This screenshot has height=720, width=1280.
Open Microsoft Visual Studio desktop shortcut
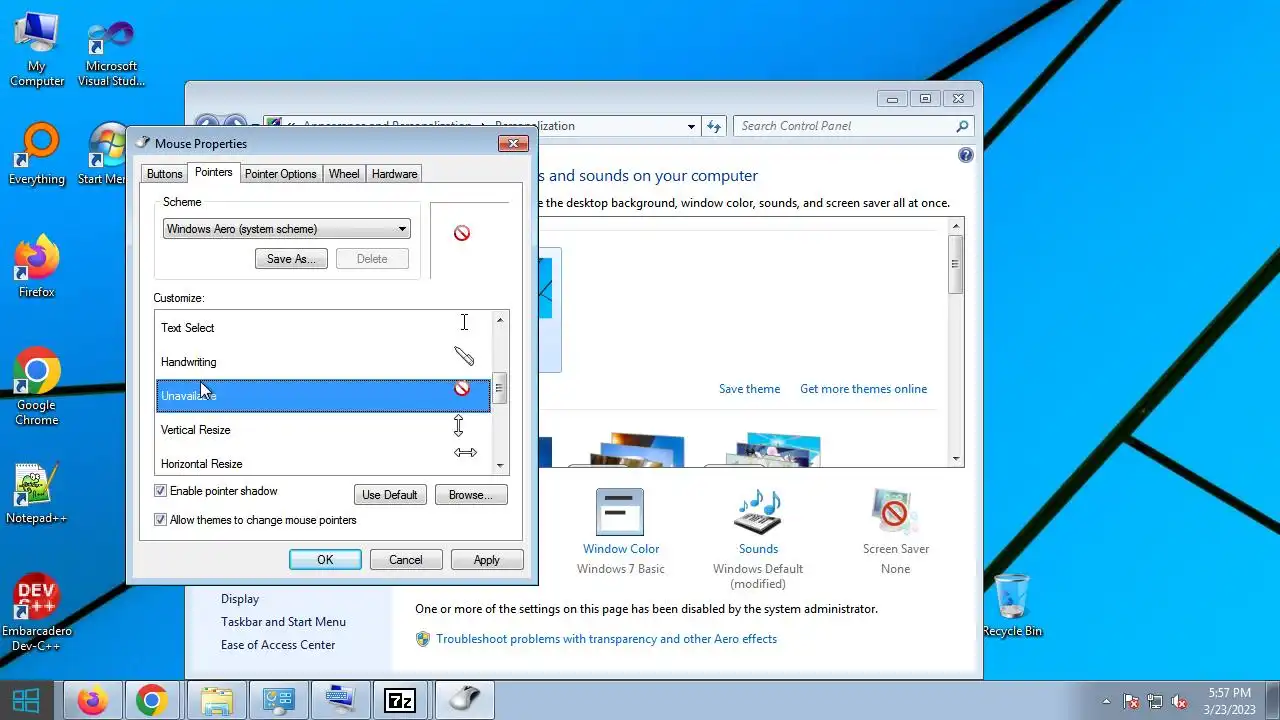tap(111, 52)
